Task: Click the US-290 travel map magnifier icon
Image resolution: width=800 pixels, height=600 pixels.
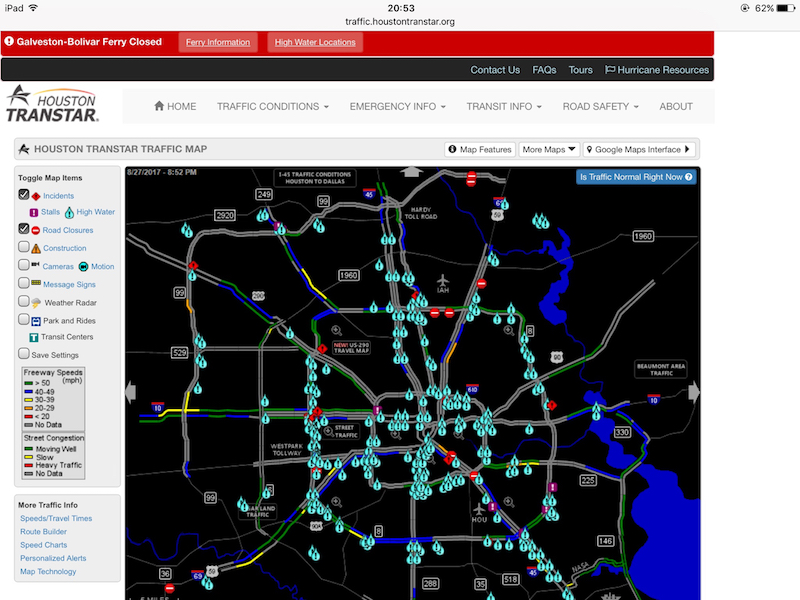Action: [336, 331]
